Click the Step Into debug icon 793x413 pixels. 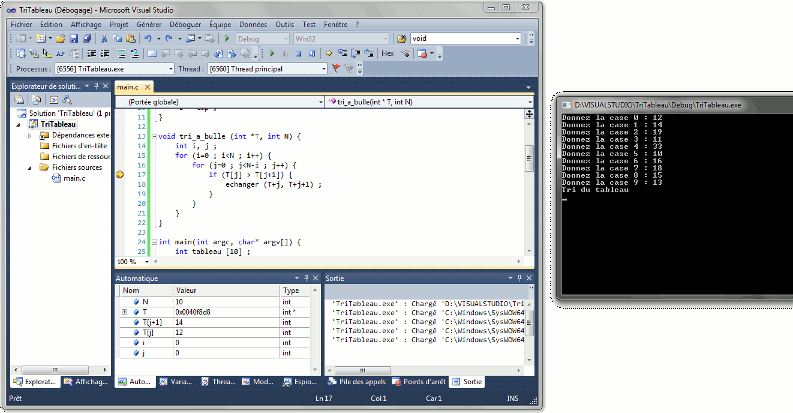[342, 53]
